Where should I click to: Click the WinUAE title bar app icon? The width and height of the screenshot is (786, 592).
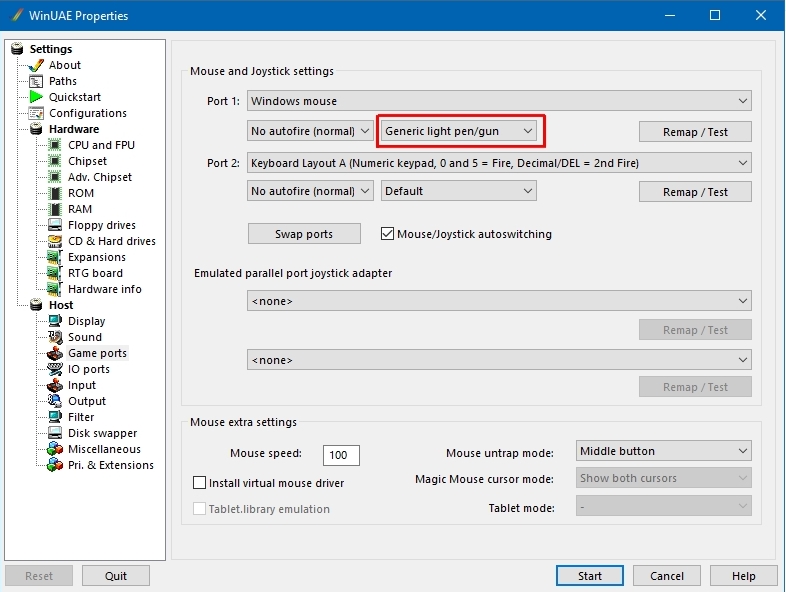click(17, 15)
